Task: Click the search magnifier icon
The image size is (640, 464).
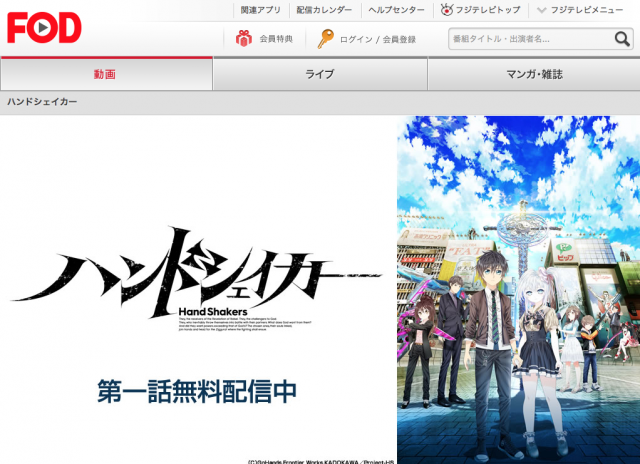Action: click(x=622, y=39)
